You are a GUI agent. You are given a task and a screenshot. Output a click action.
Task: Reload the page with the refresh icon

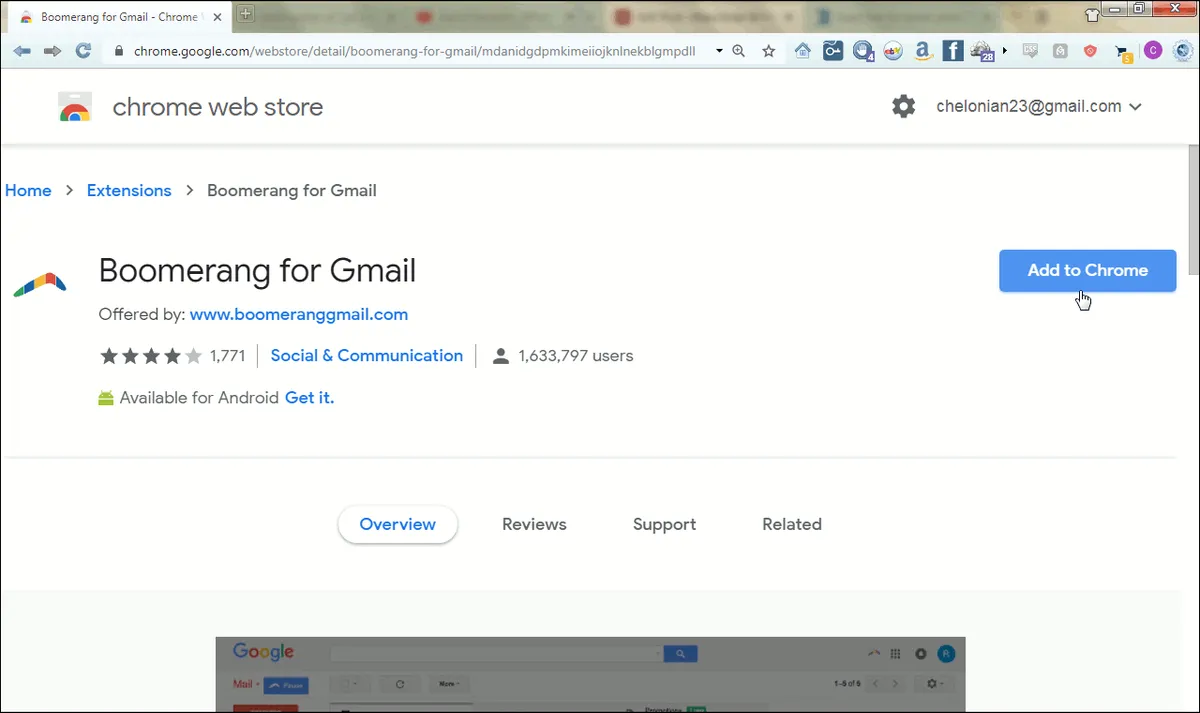click(84, 51)
